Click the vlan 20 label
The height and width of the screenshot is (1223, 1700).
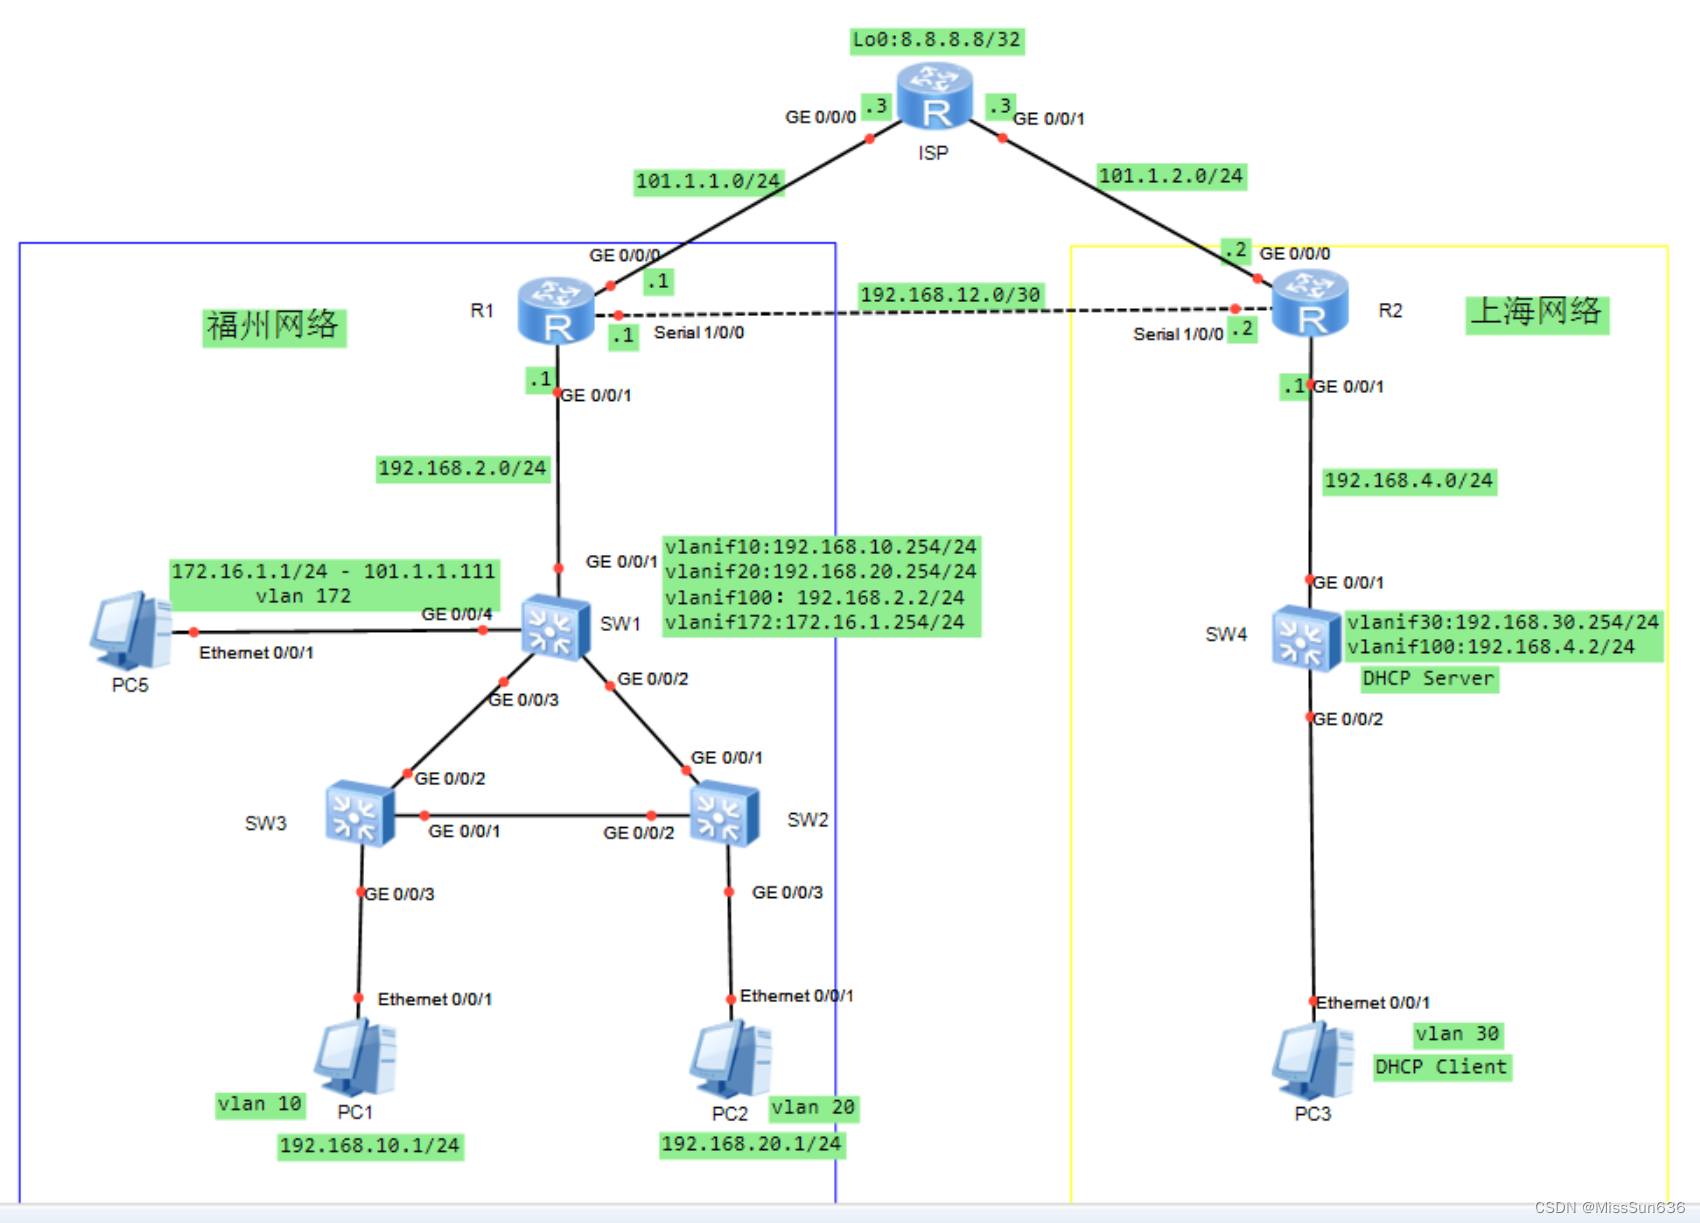[x=814, y=1108]
